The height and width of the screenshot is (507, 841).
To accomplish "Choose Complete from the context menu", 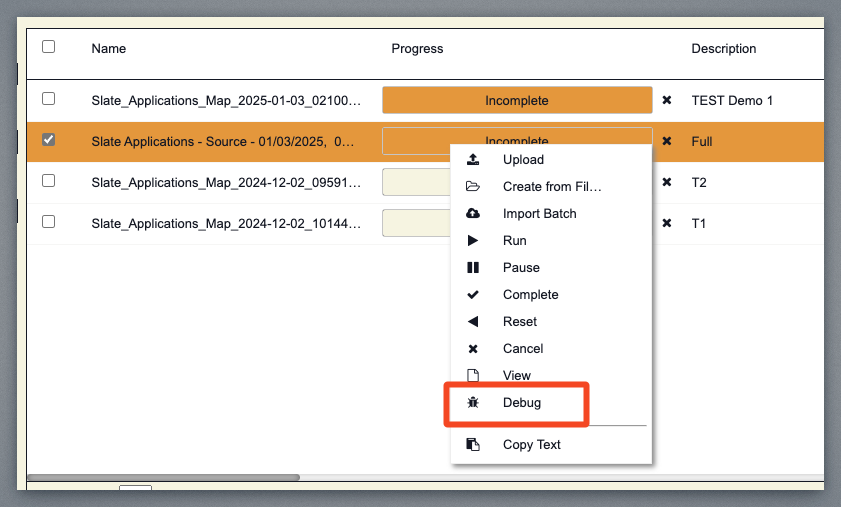I will tap(530, 295).
